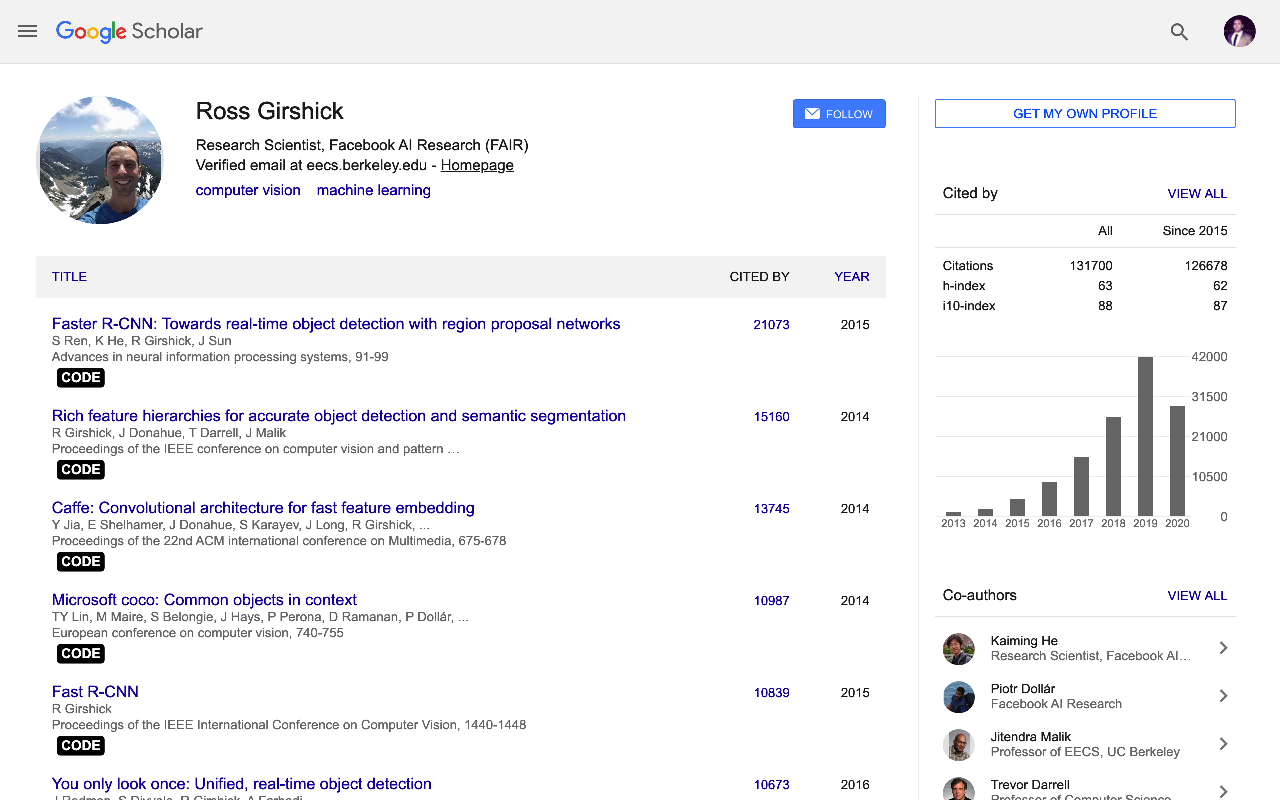Open the Faster R-CNN paper title

336,324
